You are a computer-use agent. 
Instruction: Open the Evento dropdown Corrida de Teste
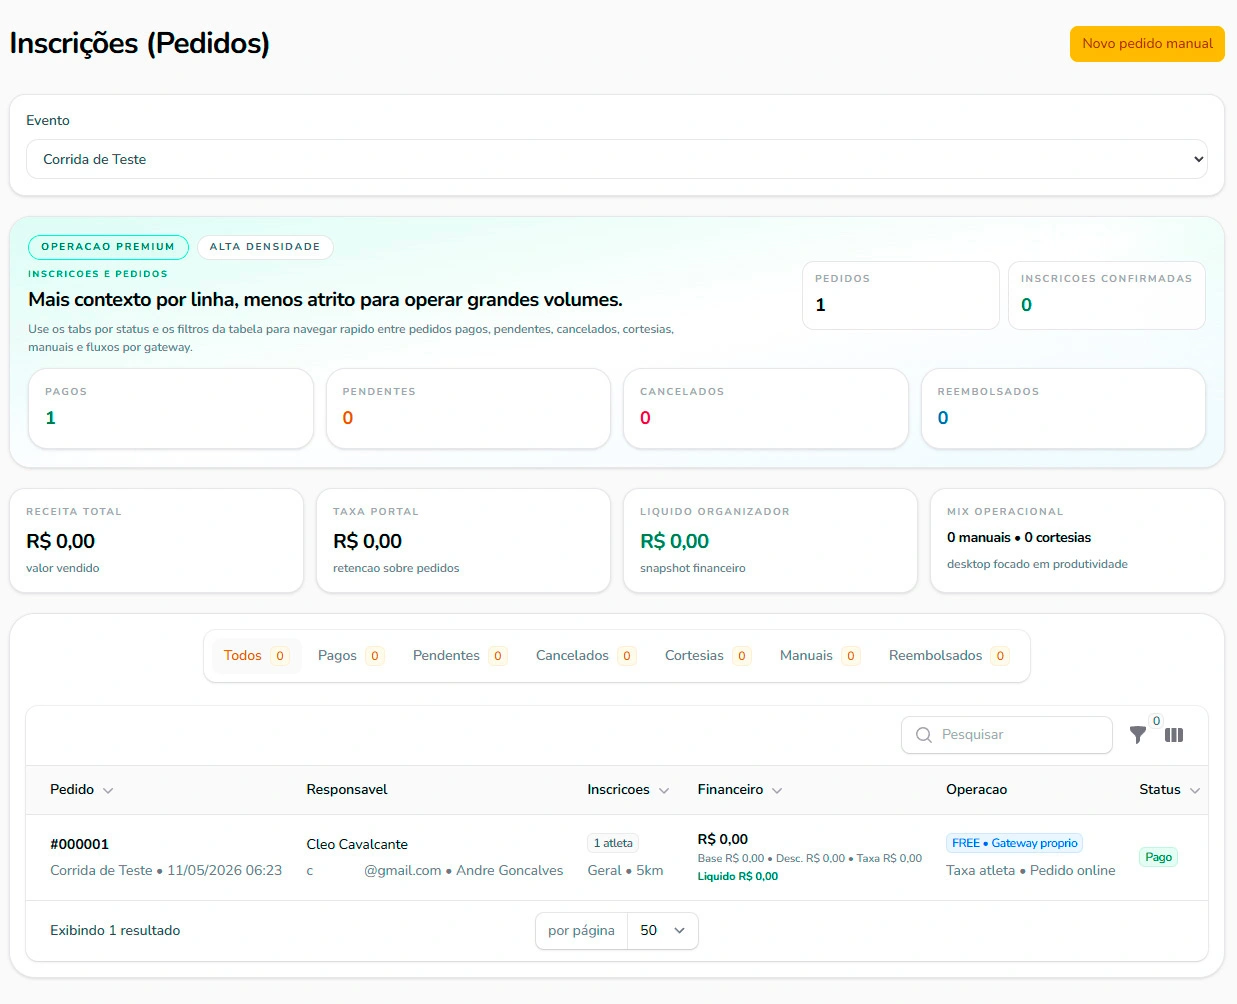click(617, 159)
